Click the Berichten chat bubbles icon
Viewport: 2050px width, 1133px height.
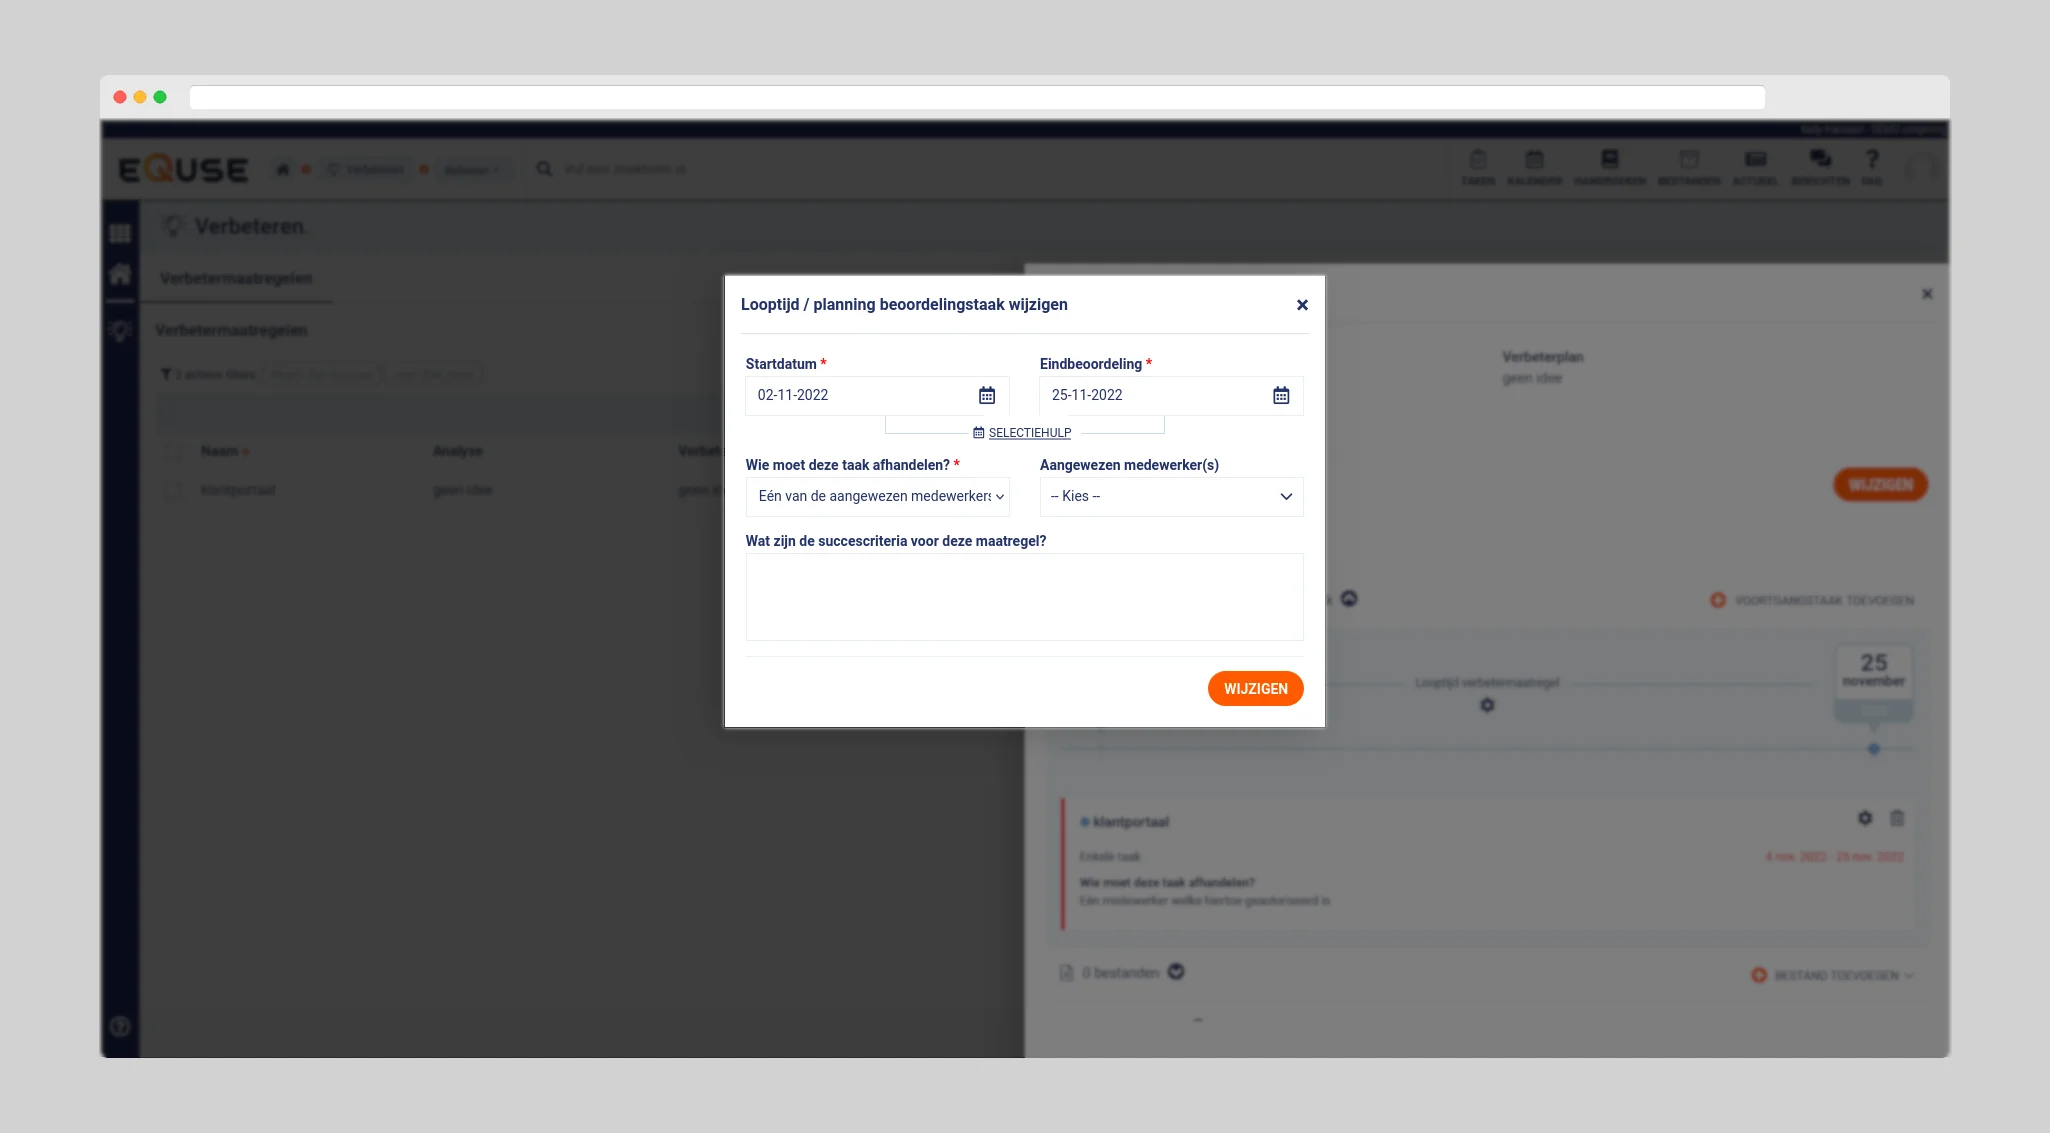[x=1819, y=160]
